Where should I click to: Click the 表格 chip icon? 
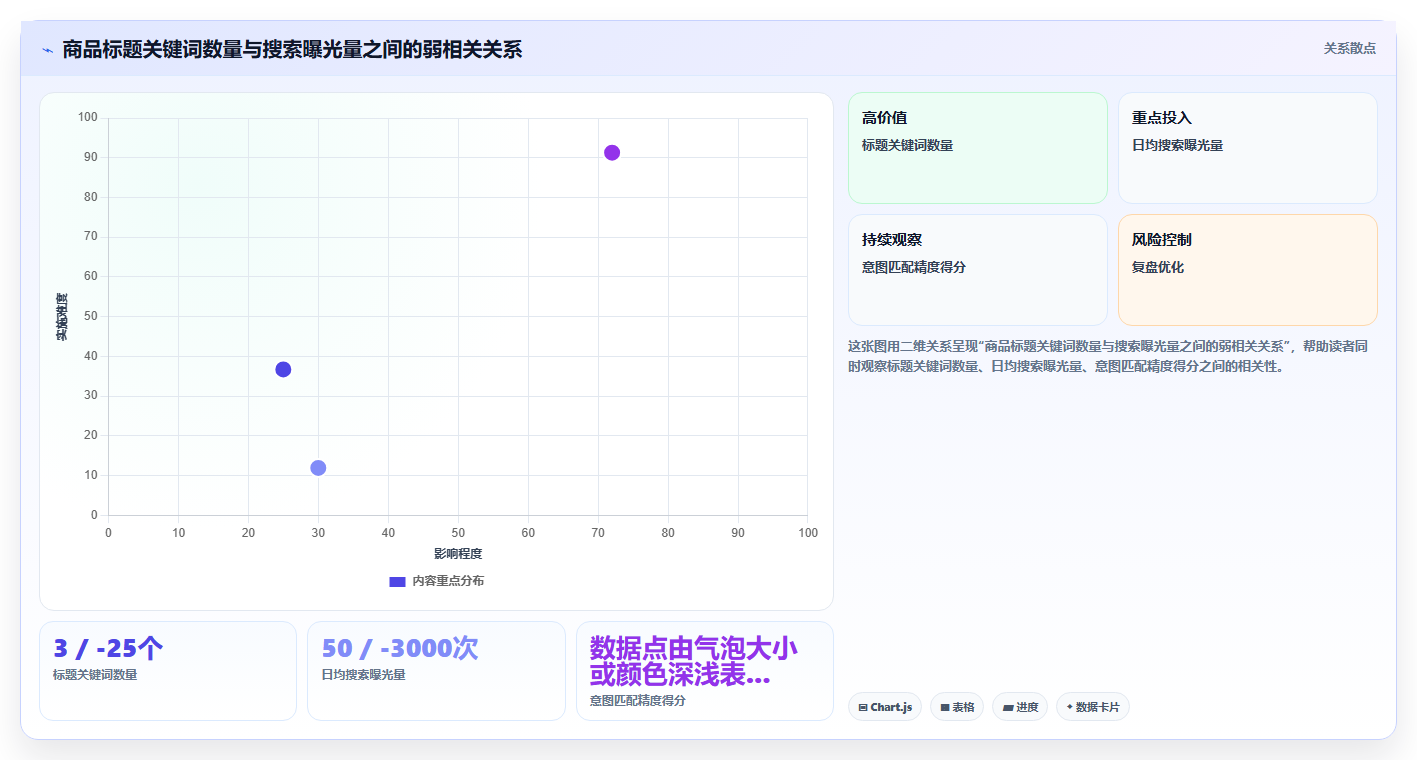[x=945, y=707]
